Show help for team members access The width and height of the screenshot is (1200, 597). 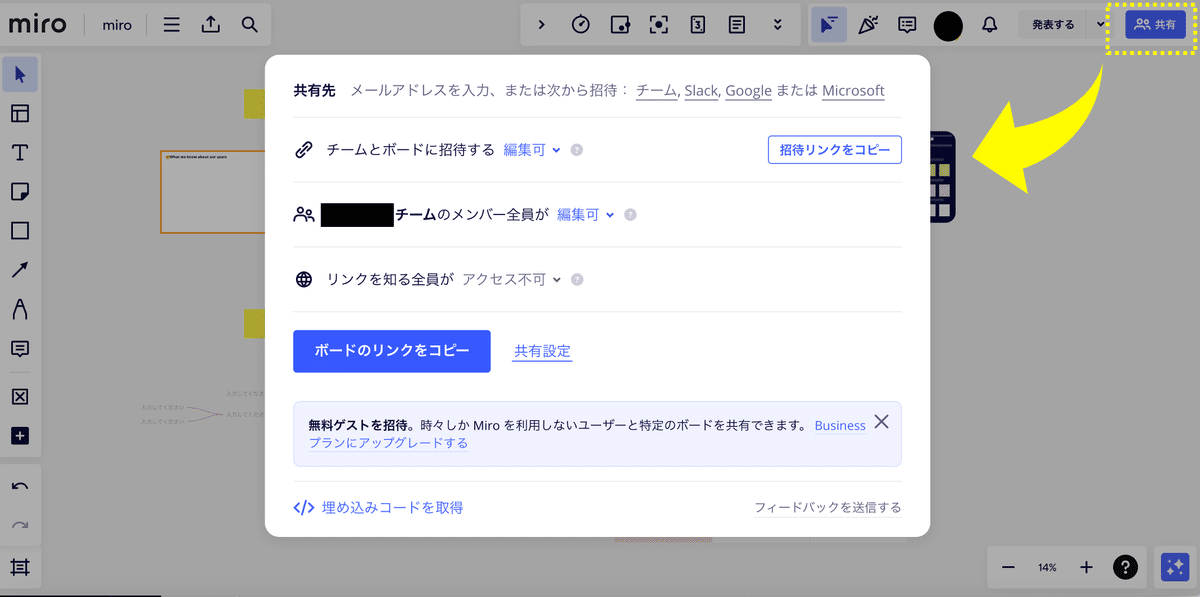tap(630, 214)
